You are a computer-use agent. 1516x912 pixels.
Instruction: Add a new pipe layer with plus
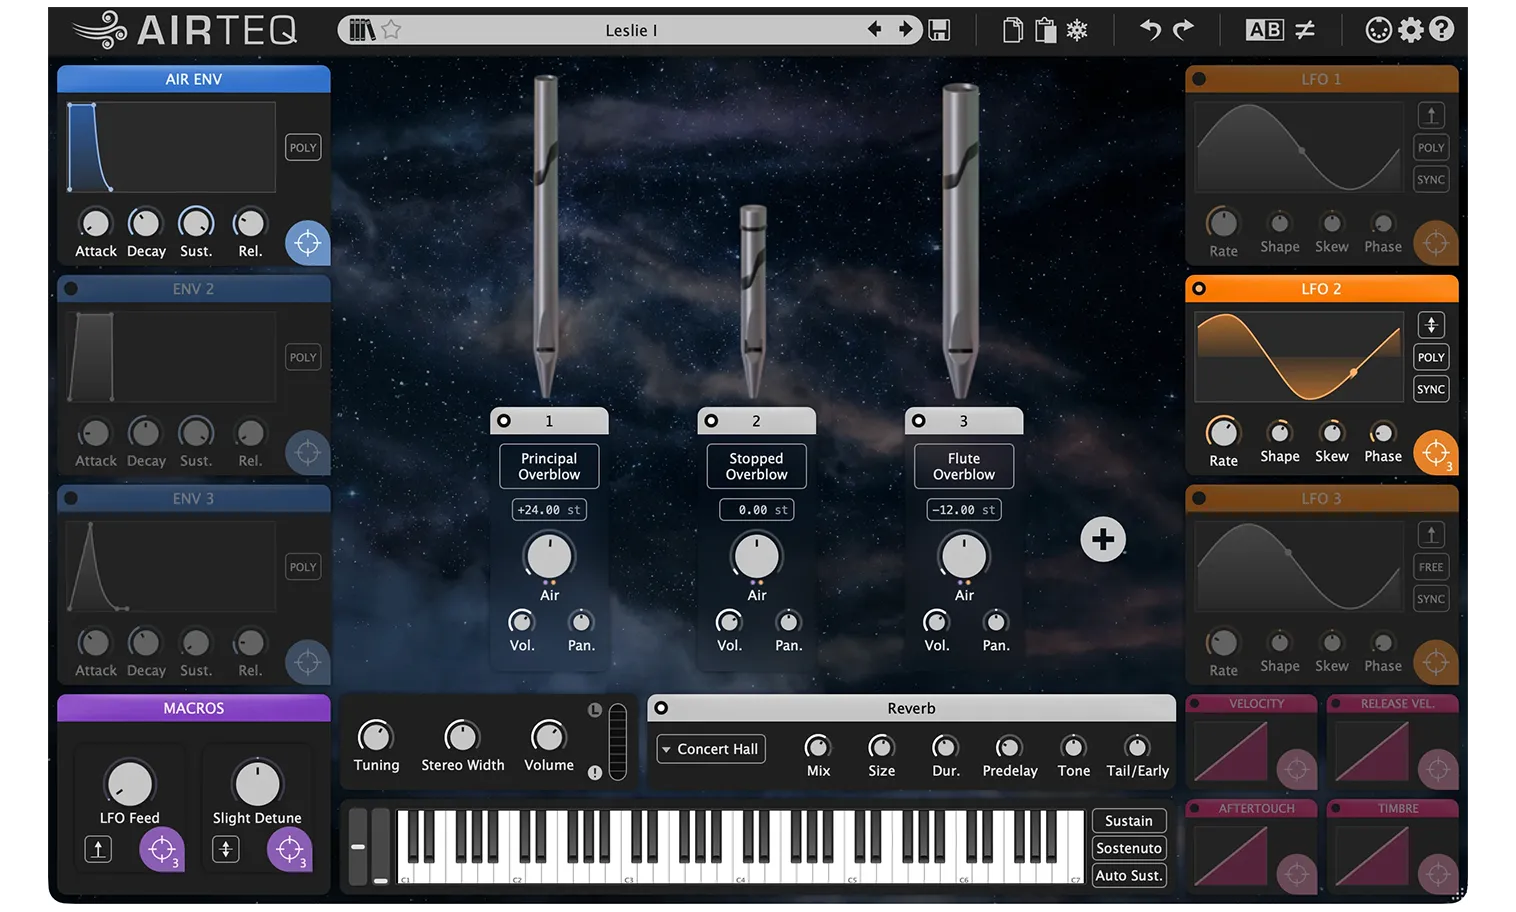(1103, 540)
